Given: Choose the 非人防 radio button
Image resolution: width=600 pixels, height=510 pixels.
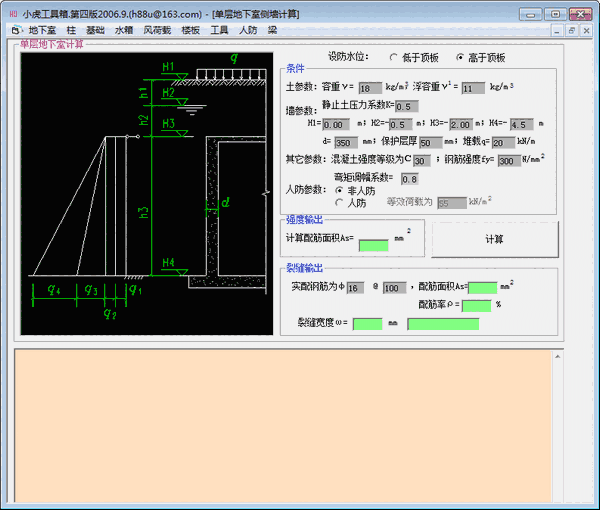Looking at the screenshot, I should pyautogui.click(x=340, y=189).
